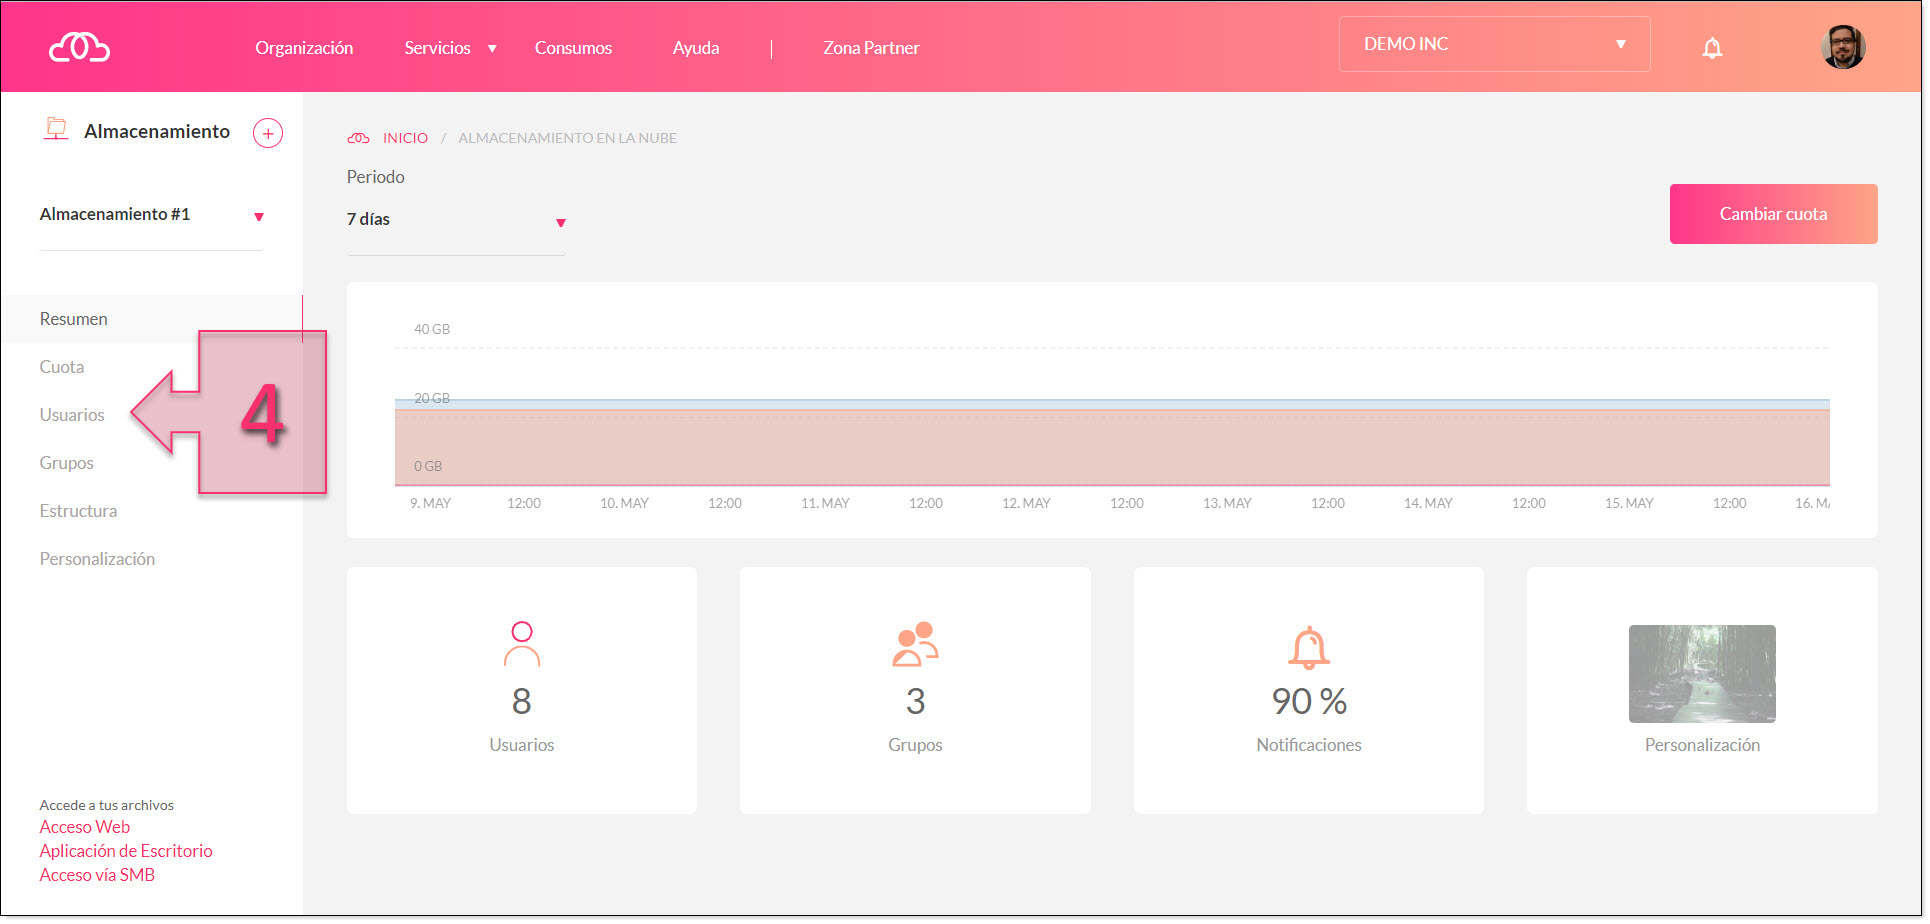Select Cuota in the left sidebar
Viewport: 1930px width, 924px height.
click(61, 366)
